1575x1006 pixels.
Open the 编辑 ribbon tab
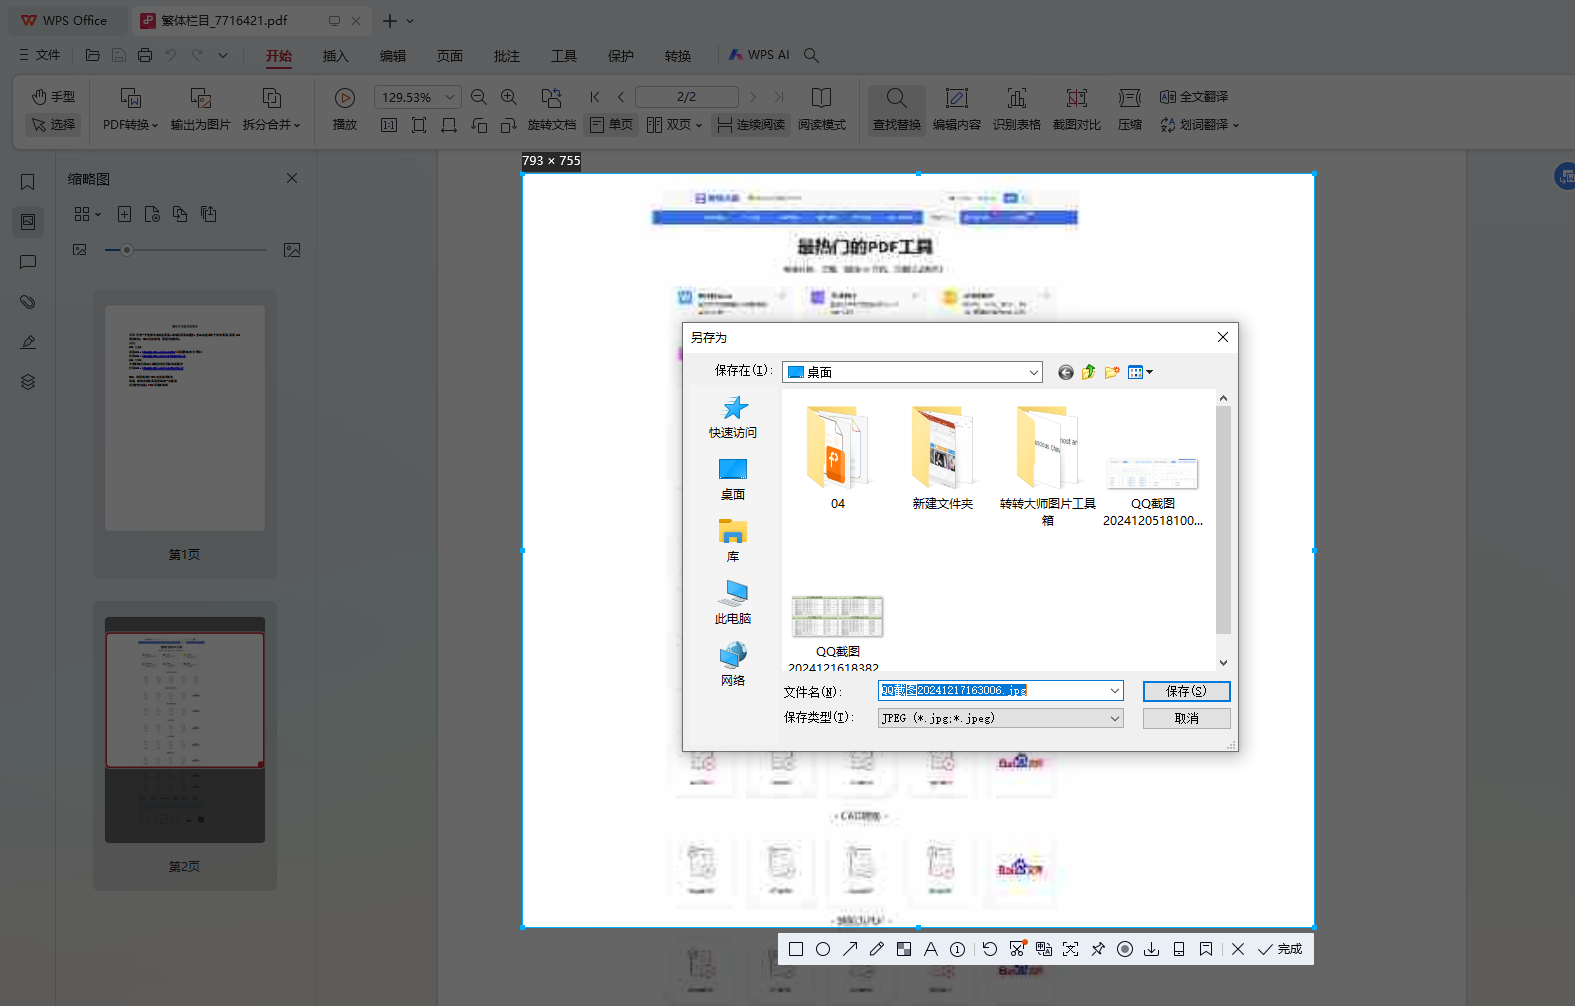[x=393, y=56]
